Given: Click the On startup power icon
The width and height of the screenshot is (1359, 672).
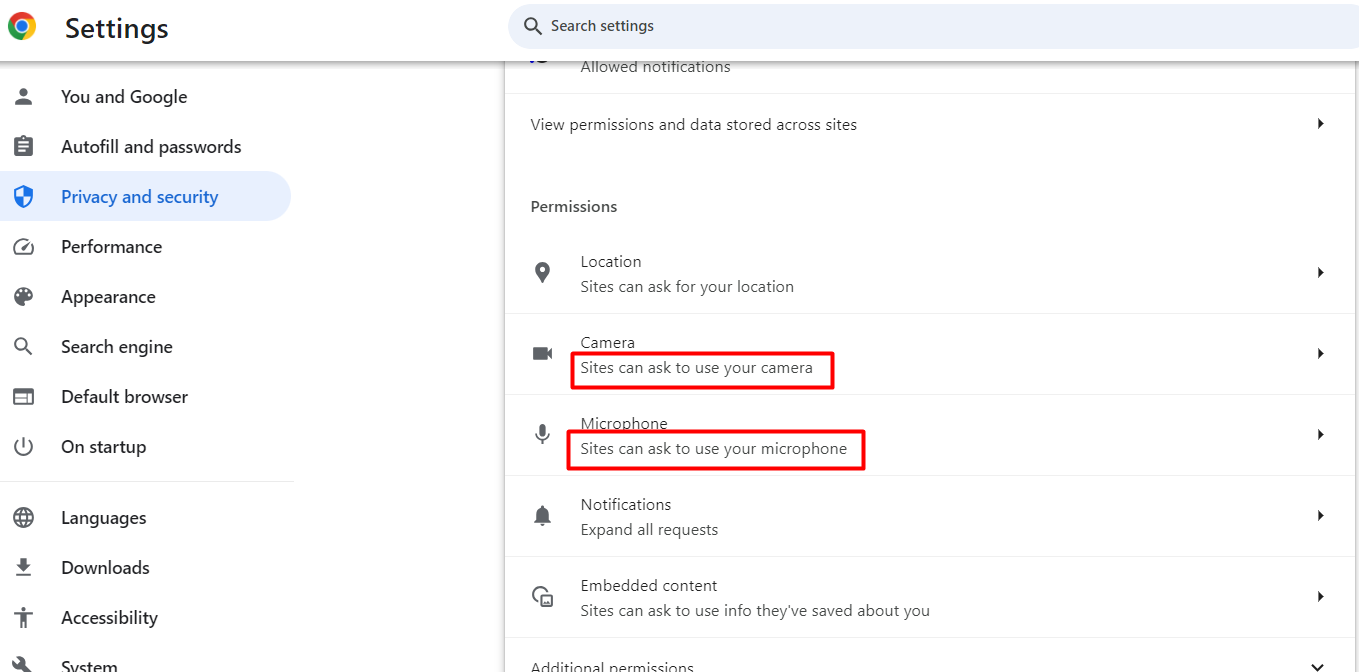Looking at the screenshot, I should coord(23,447).
